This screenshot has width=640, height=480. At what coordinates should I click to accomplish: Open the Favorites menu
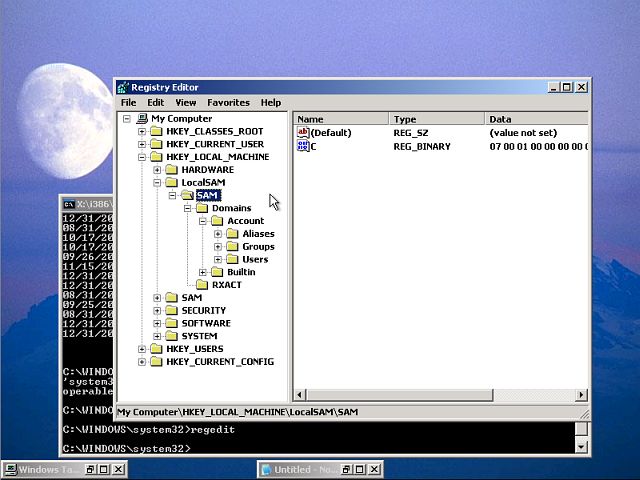tap(228, 102)
